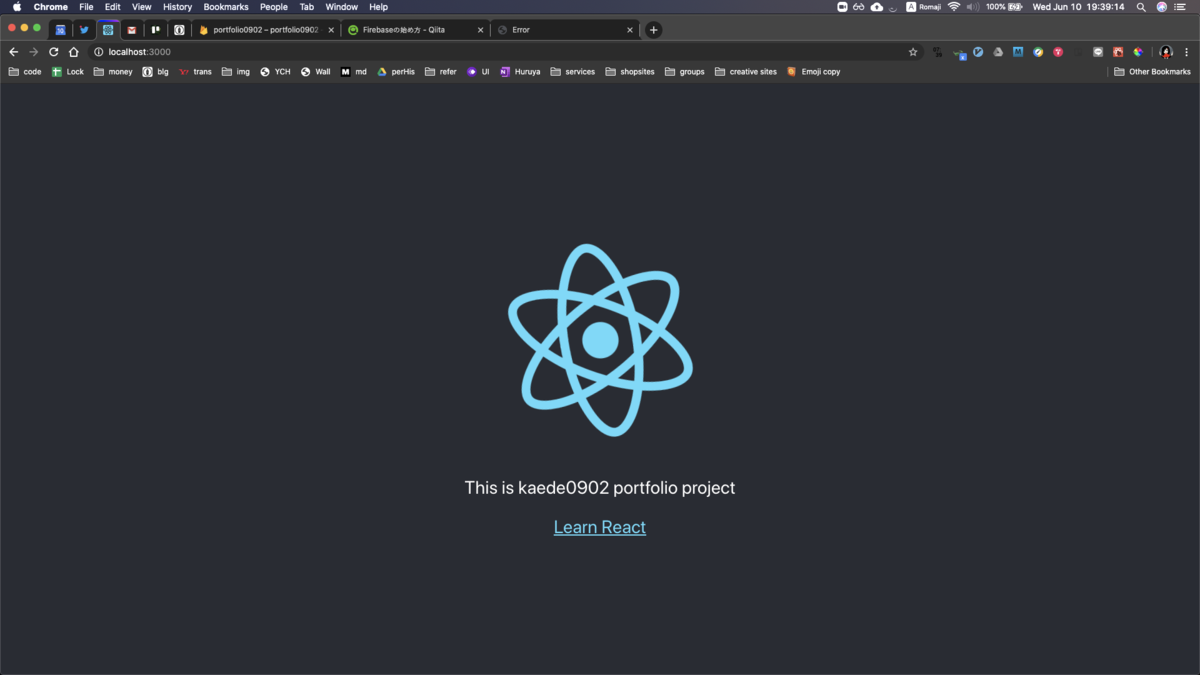Open the perHis bookmark
Viewport: 1200px width, 675px height.
pos(396,72)
